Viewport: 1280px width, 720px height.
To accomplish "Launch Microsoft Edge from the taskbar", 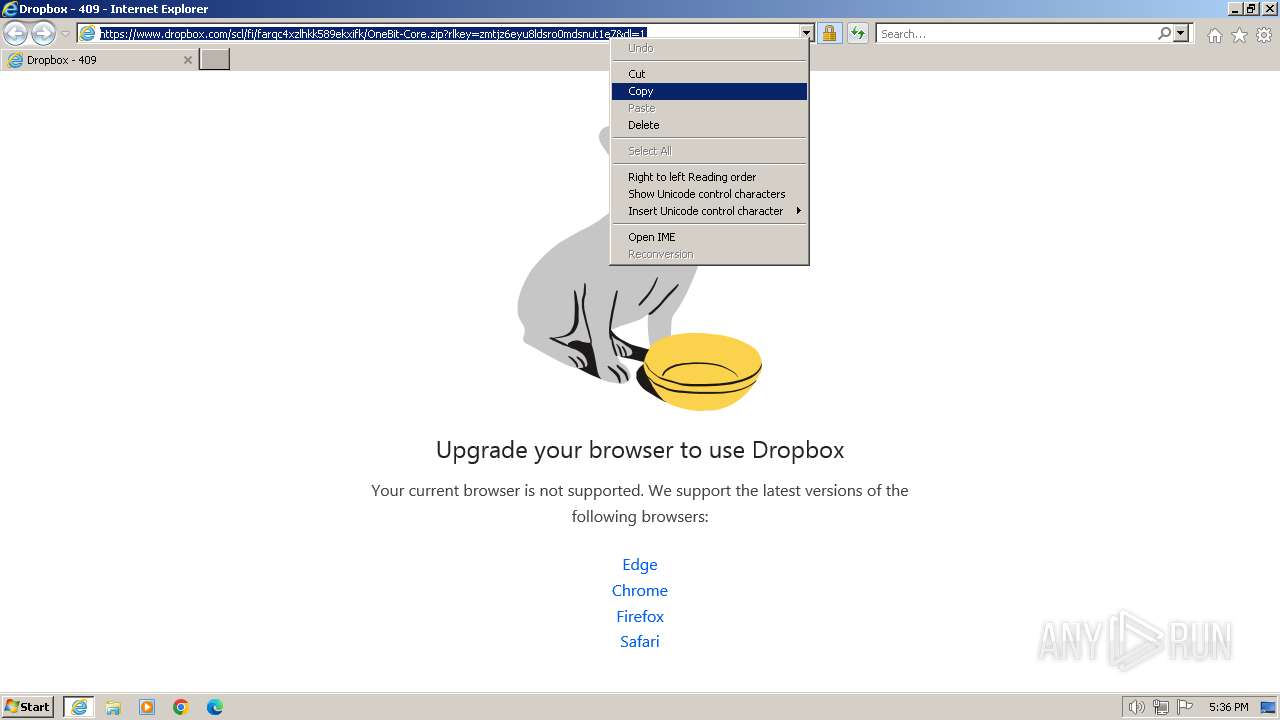I will 215,707.
